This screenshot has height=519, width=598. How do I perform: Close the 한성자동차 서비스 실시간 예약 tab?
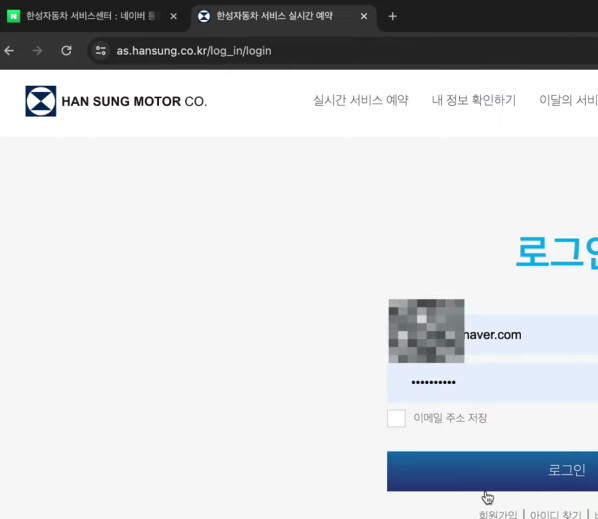pyautogui.click(x=364, y=16)
